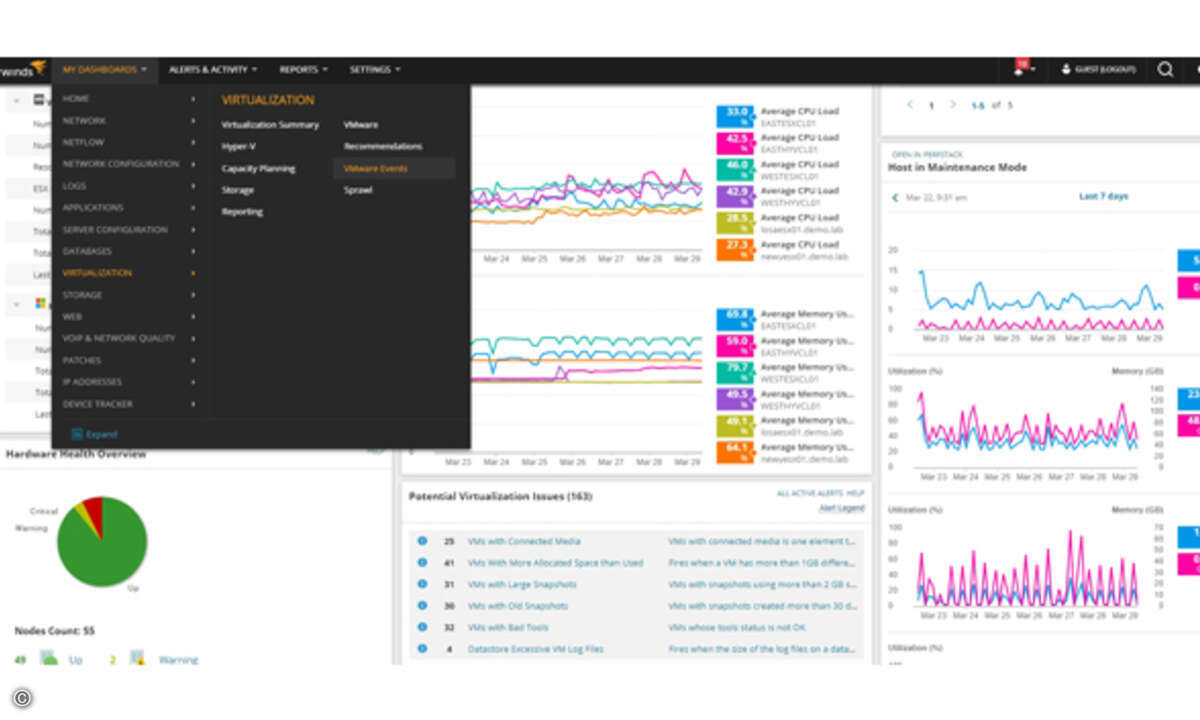Screen dimensions: 1200x720
Task: Select VOIP & NETWORK QUALITY in the menu
Action: (x=119, y=338)
